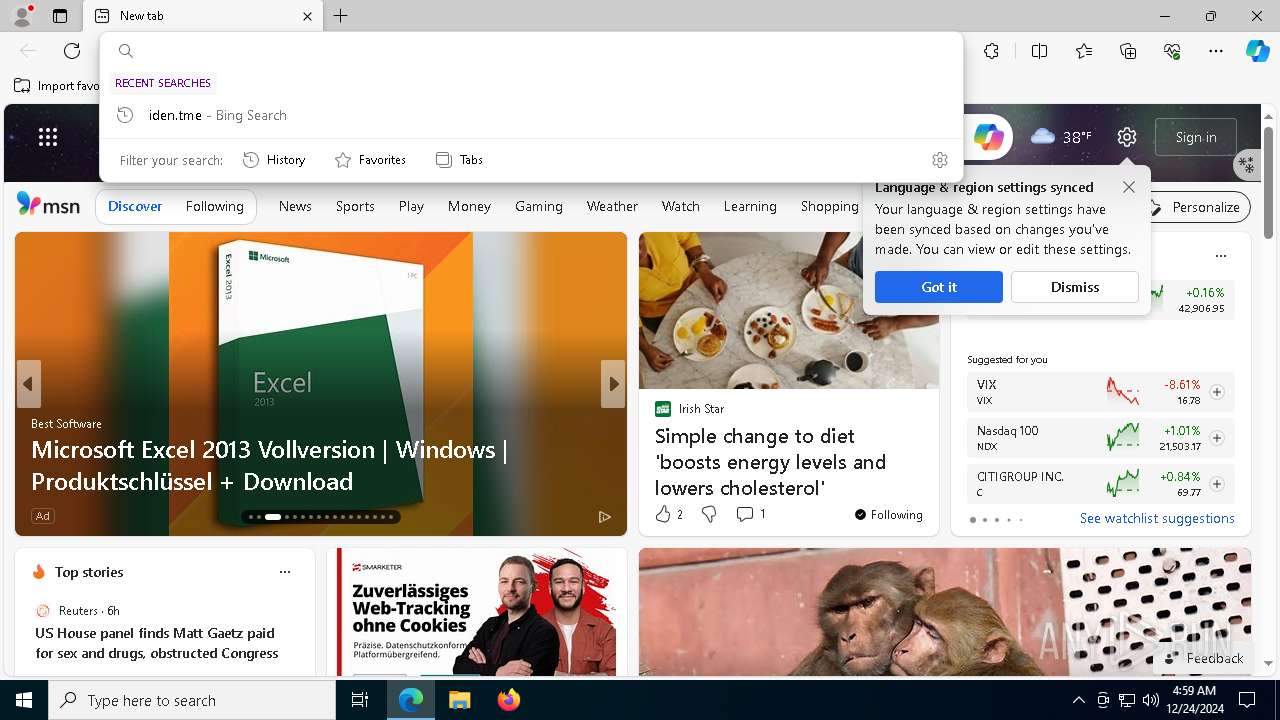Open See watchlist suggestions link
Image resolution: width=1280 pixels, height=720 pixels.
click(x=1157, y=518)
